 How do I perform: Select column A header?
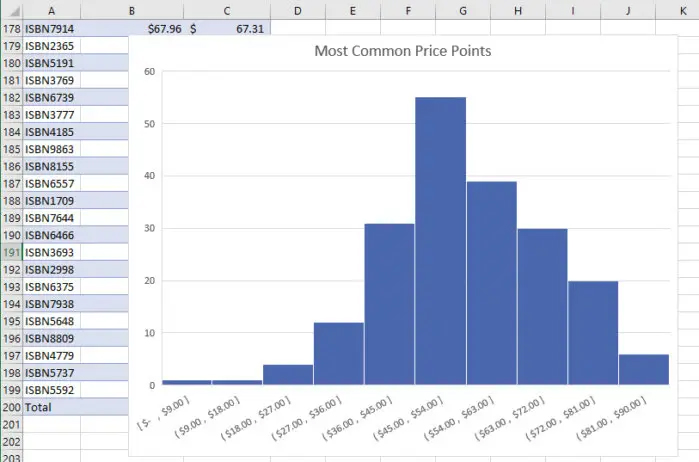coord(51,10)
